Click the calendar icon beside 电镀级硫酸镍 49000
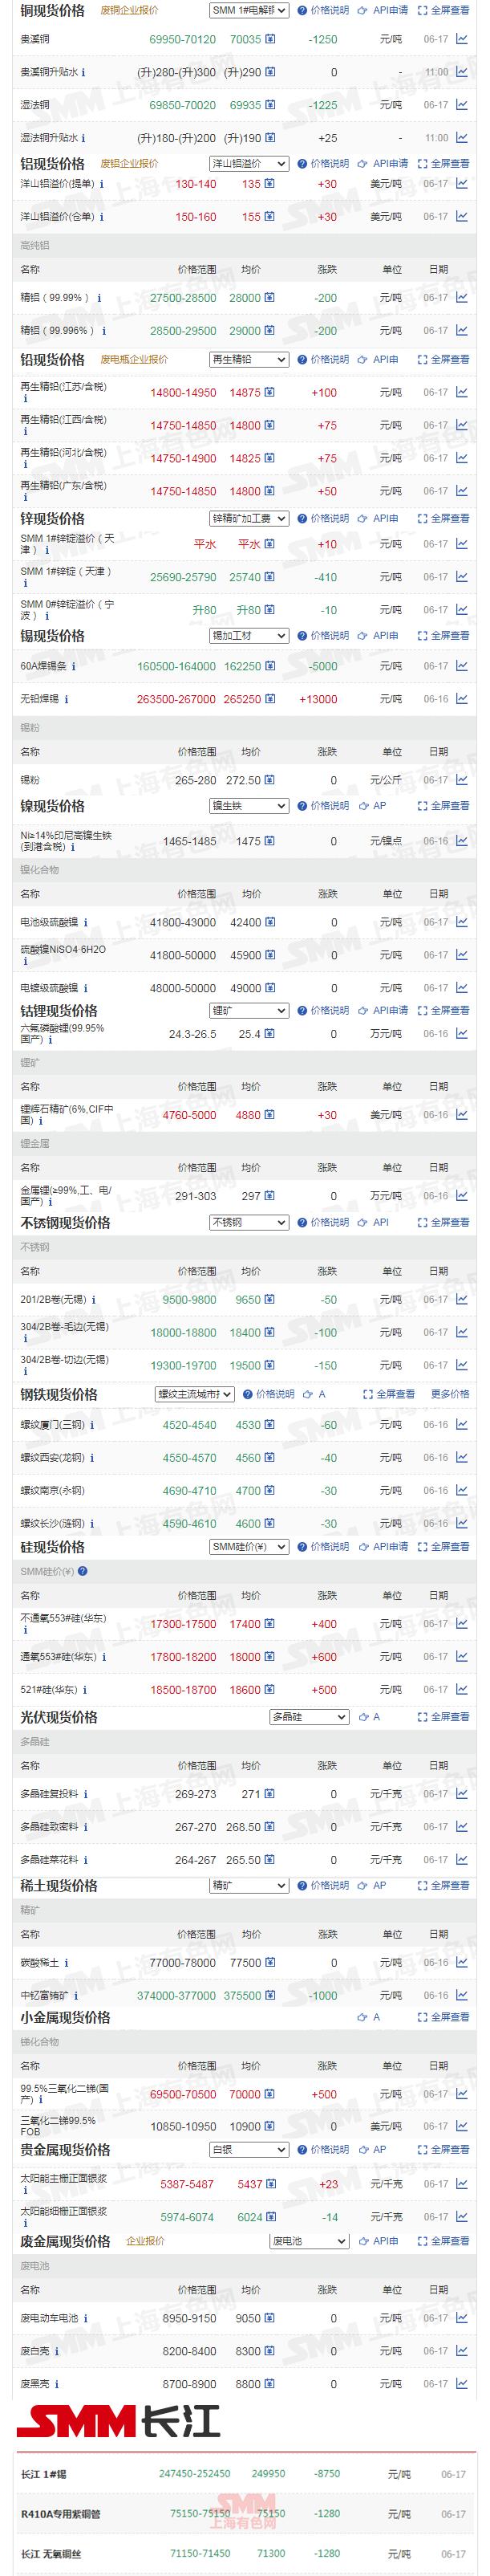The image size is (490, 2576). [270, 988]
